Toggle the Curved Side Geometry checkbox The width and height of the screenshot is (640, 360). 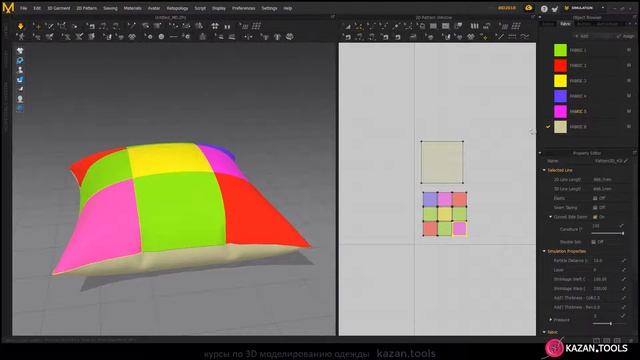click(595, 217)
